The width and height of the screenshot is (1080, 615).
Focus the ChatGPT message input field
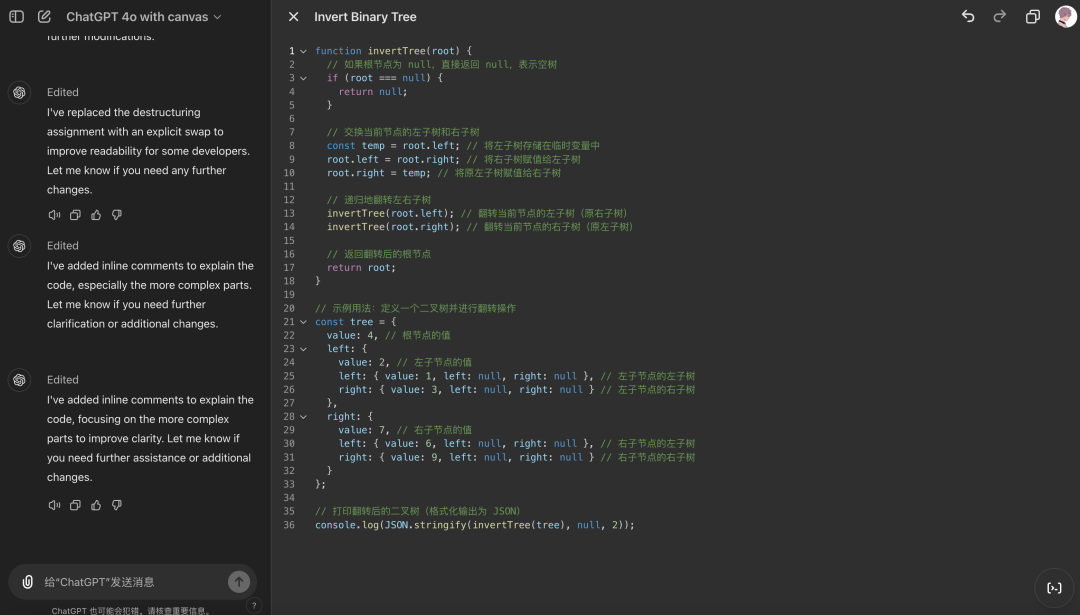click(x=130, y=582)
